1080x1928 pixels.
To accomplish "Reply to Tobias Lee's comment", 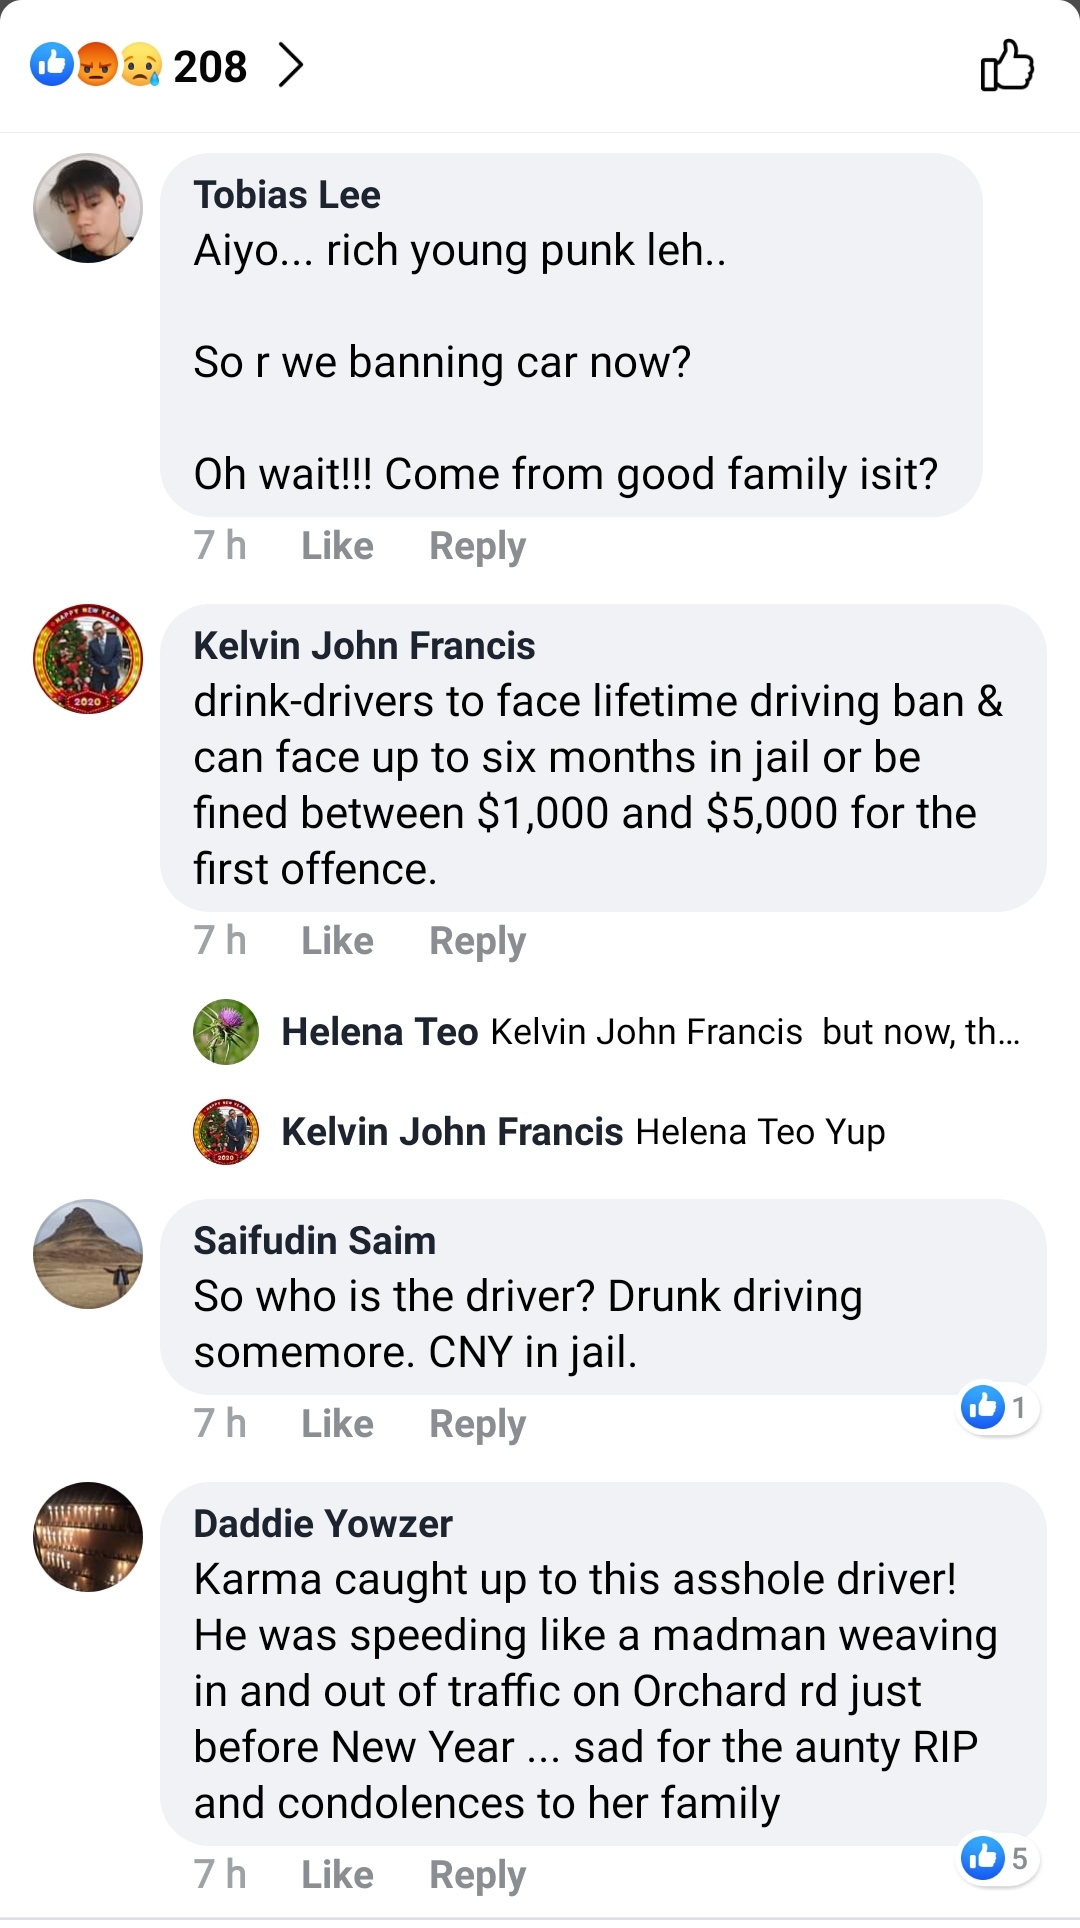I will coord(477,546).
